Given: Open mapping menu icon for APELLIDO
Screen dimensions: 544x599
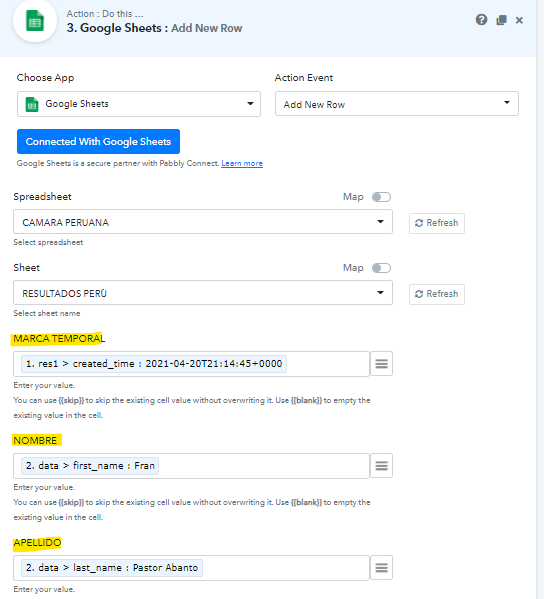Looking at the screenshot, I should tap(381, 568).
